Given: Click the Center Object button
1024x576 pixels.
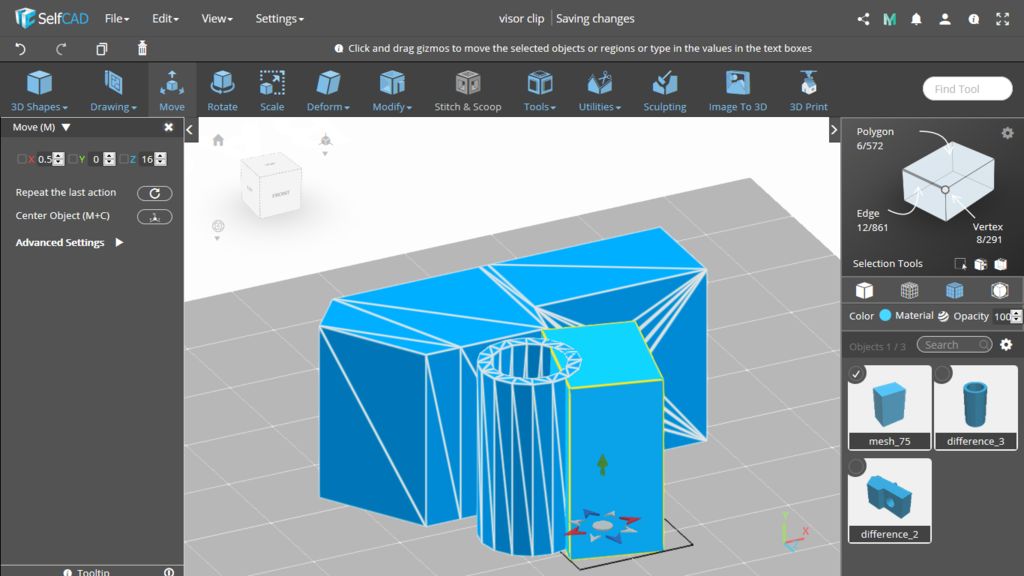Looking at the screenshot, I should click(x=154, y=216).
